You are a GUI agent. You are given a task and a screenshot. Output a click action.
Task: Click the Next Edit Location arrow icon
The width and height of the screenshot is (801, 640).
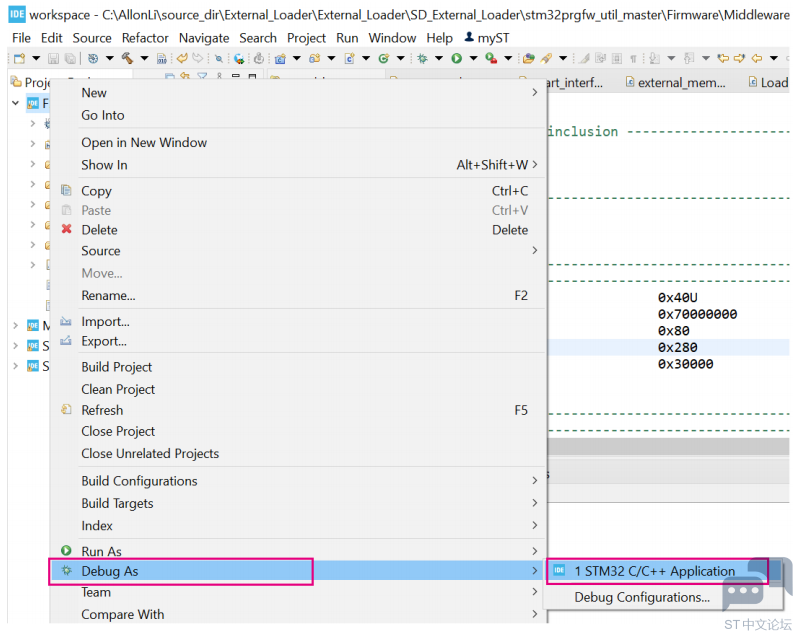point(739,58)
